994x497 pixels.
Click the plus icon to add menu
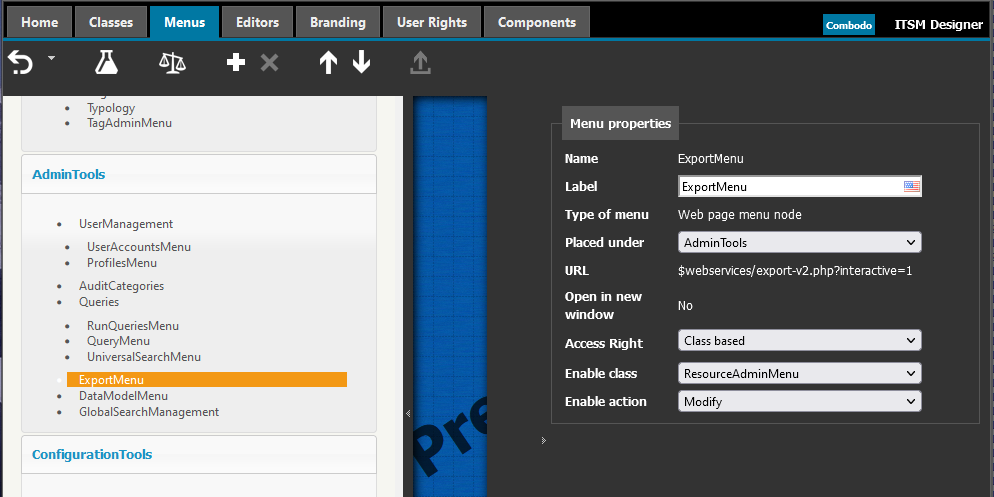click(236, 63)
